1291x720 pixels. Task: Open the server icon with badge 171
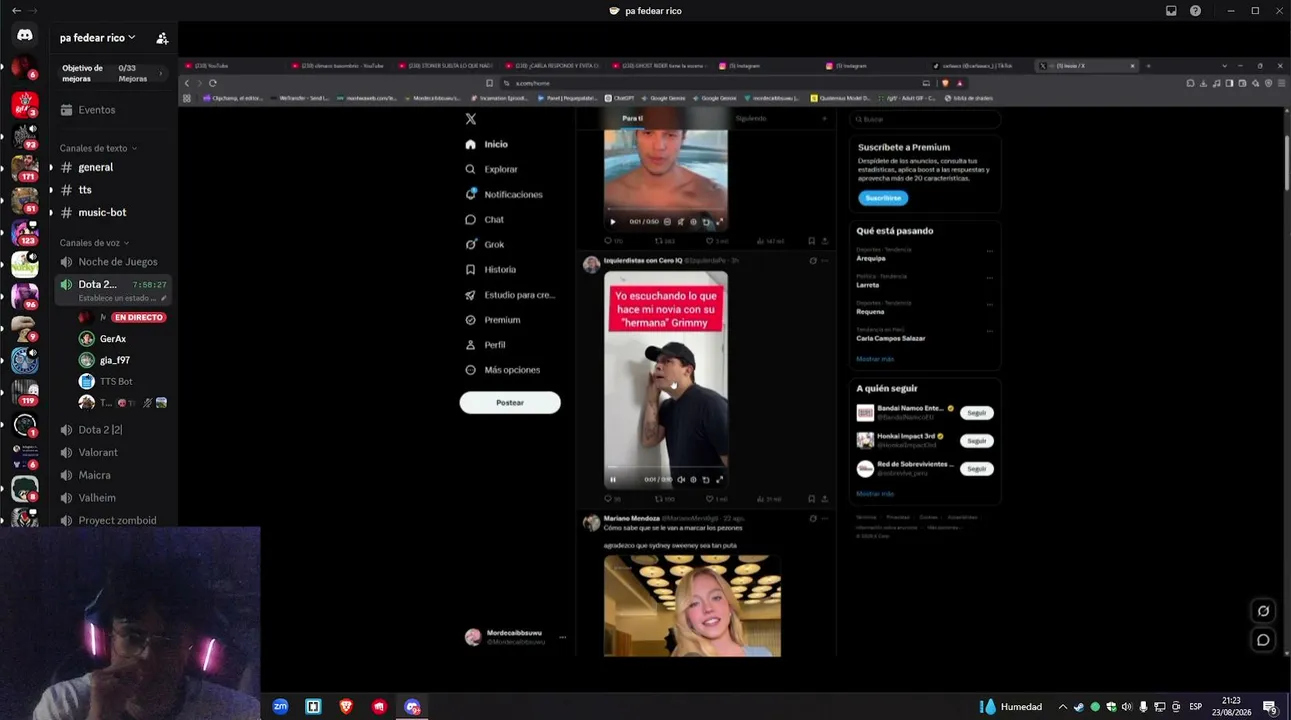(x=25, y=167)
